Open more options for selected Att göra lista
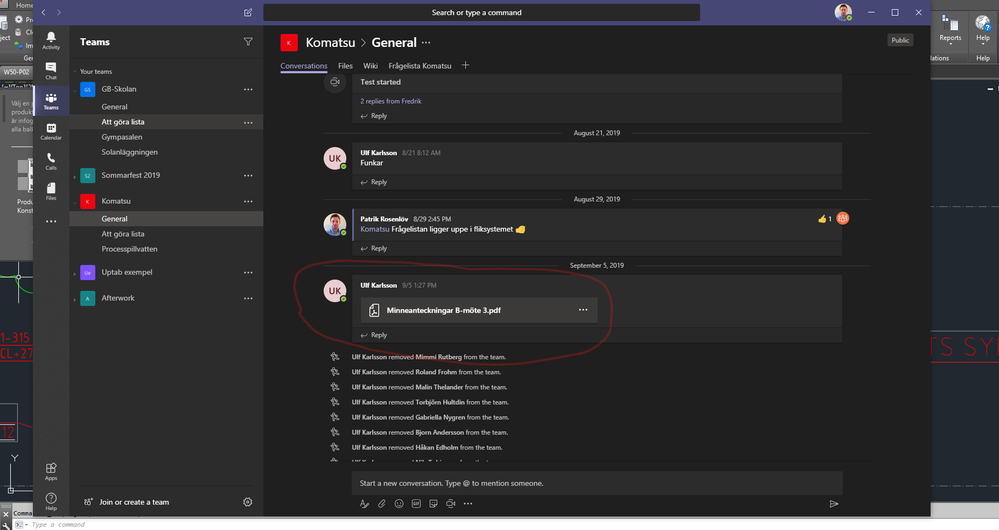This screenshot has width=999, height=530. click(248, 122)
